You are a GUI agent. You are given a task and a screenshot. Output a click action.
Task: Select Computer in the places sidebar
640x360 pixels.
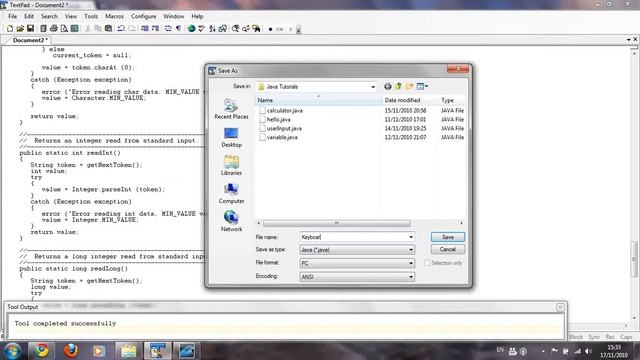[231, 193]
